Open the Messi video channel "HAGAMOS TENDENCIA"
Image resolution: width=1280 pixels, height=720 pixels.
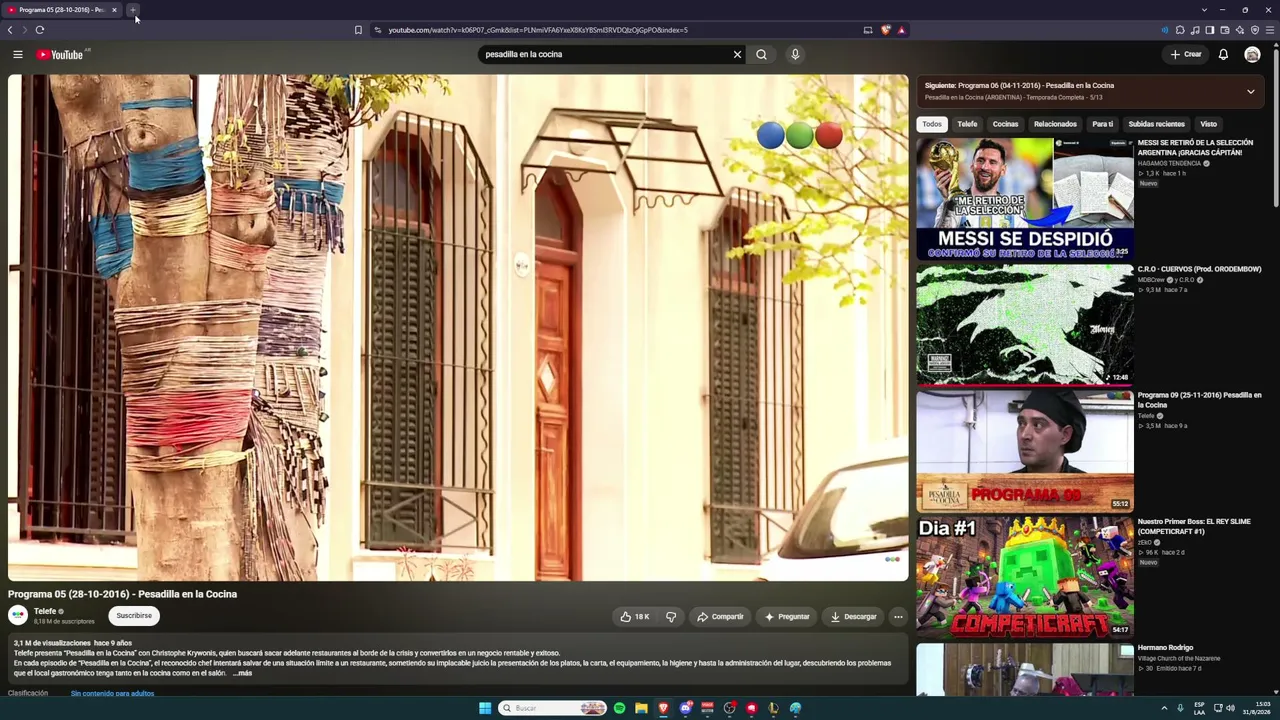click(x=1169, y=163)
